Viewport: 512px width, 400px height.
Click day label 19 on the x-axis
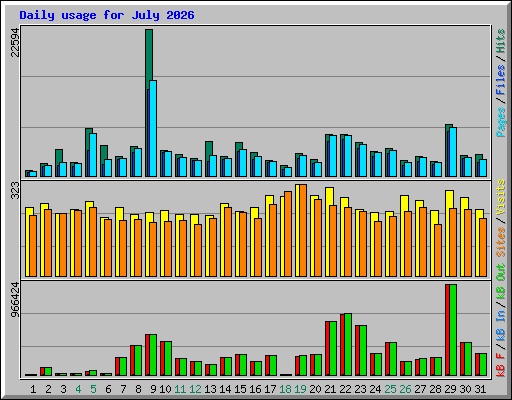coord(300,389)
